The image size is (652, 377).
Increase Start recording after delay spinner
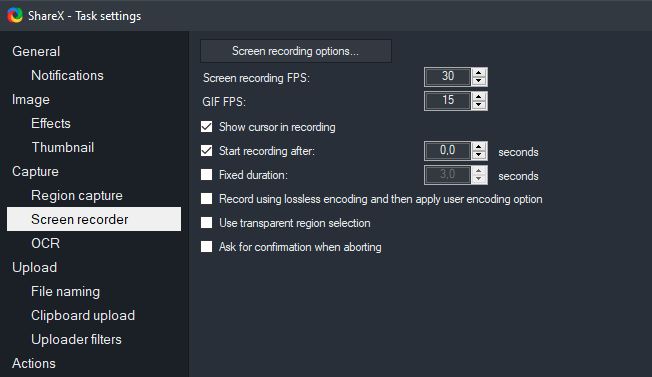click(479, 146)
